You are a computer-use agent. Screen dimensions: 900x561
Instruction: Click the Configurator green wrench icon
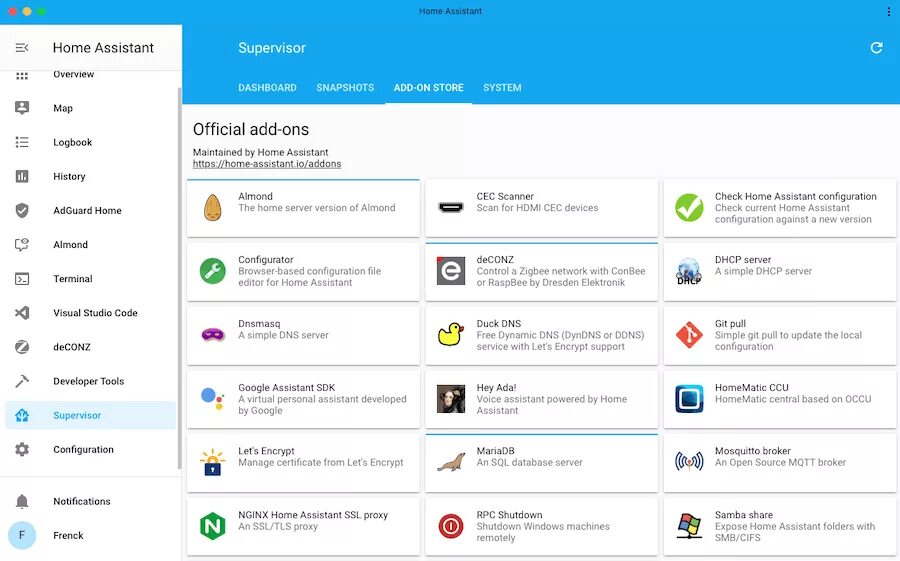tap(212, 270)
